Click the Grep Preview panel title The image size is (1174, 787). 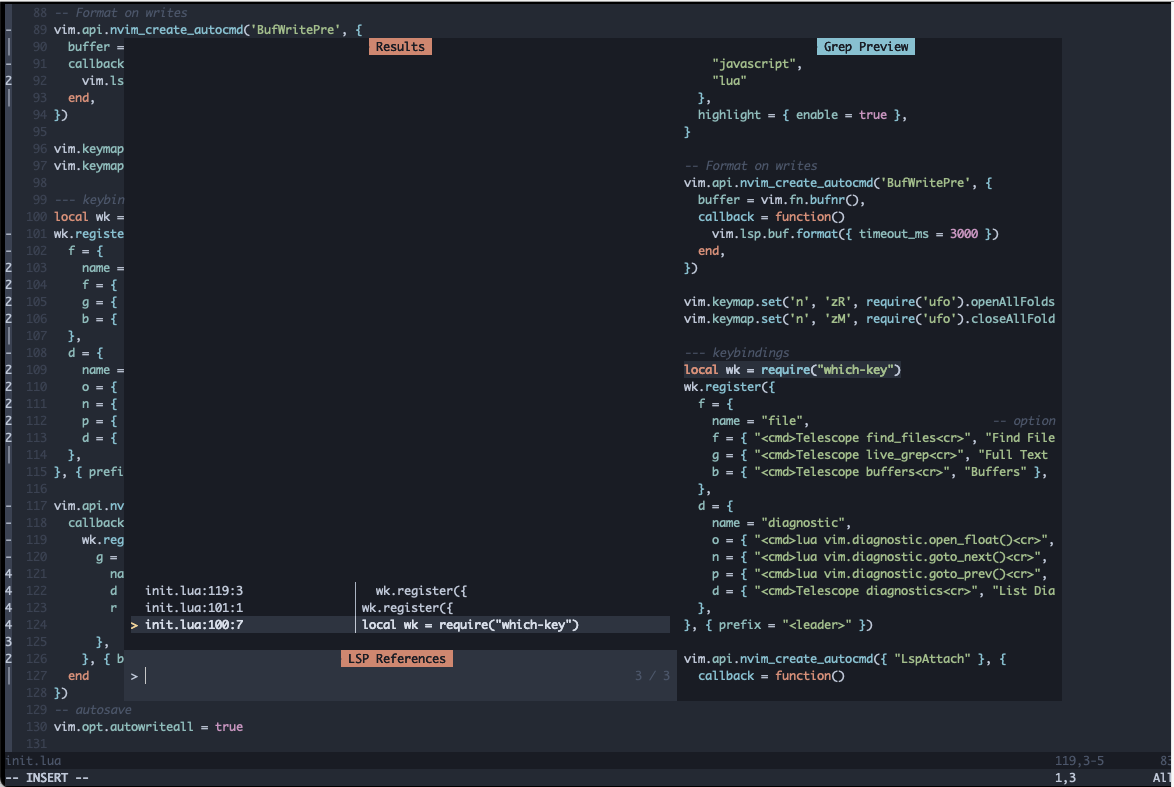865,46
